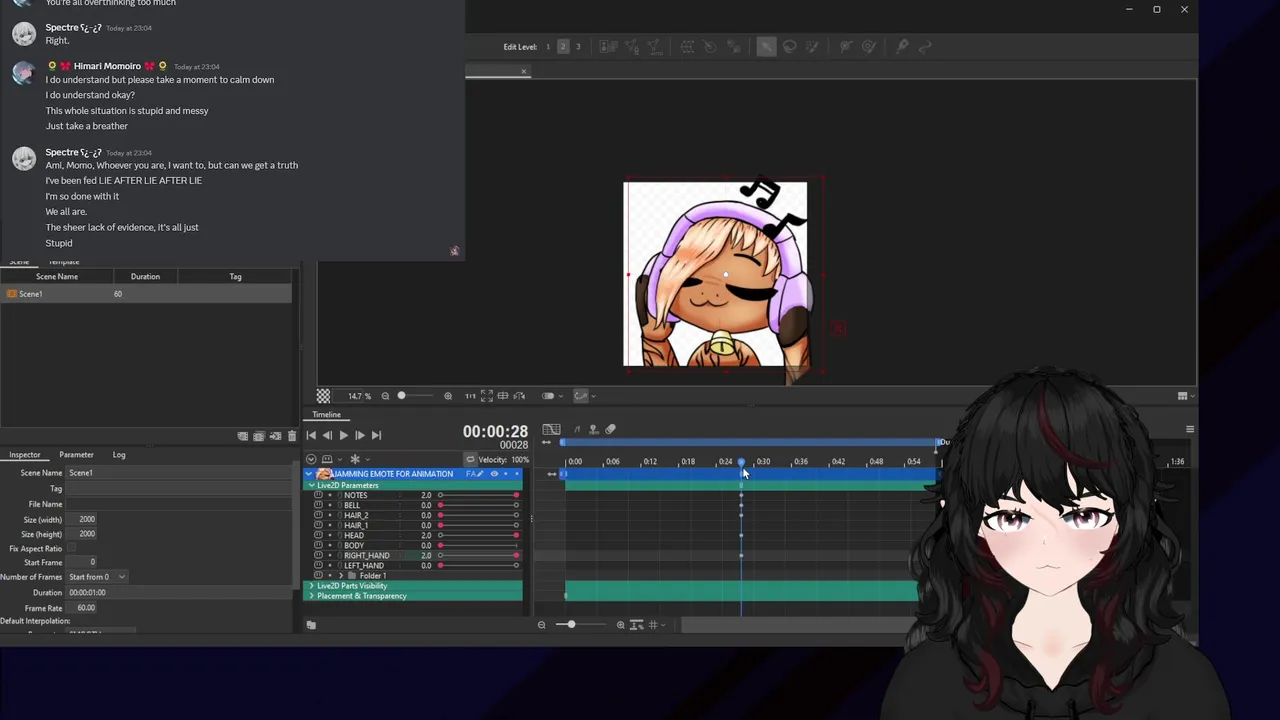Step back one frame in the timeline

327,435
